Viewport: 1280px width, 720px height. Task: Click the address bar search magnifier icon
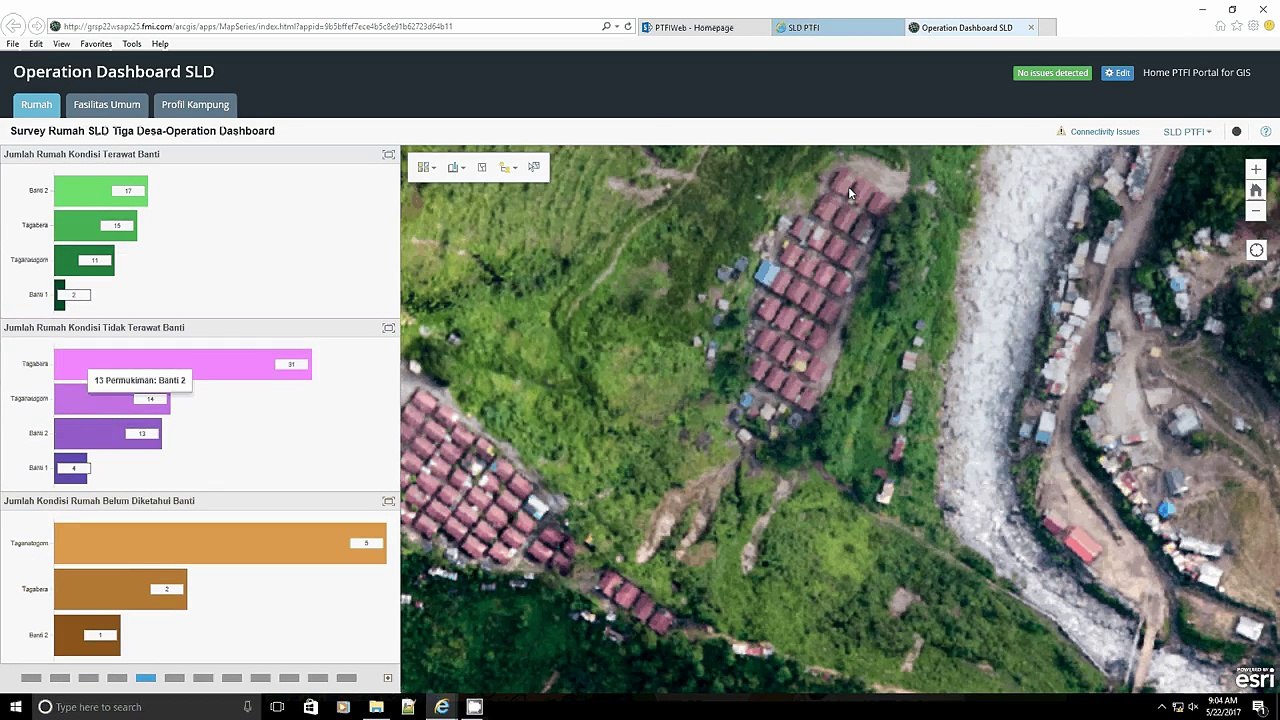click(x=606, y=26)
